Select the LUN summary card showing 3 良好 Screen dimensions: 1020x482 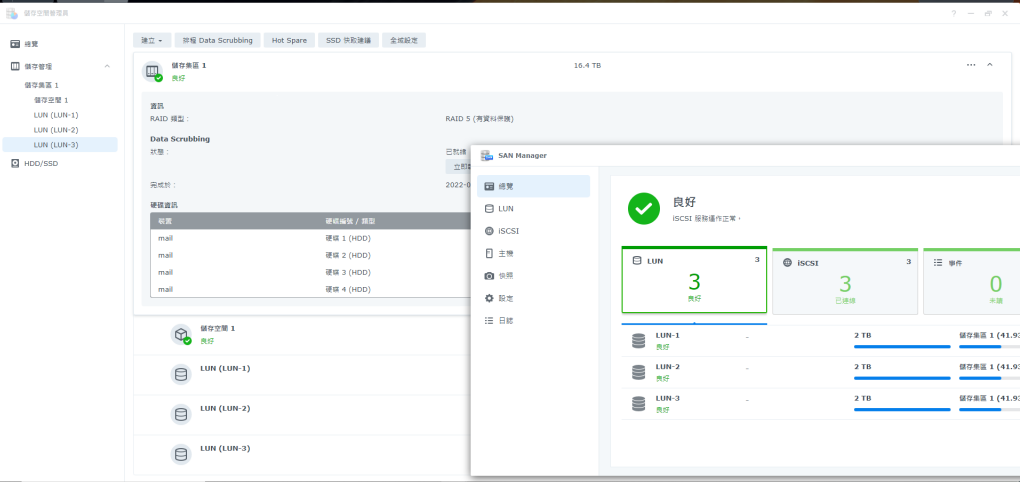pos(694,280)
